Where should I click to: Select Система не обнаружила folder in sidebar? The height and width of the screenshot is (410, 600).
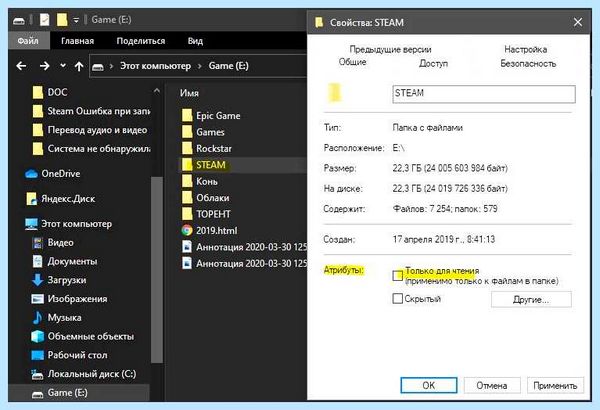91,149
